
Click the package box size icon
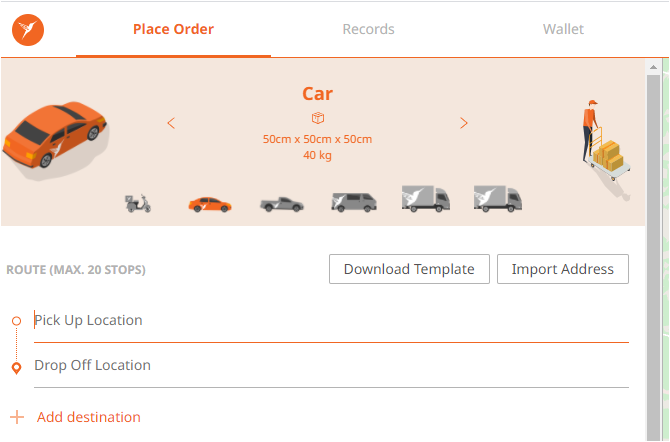[317, 118]
